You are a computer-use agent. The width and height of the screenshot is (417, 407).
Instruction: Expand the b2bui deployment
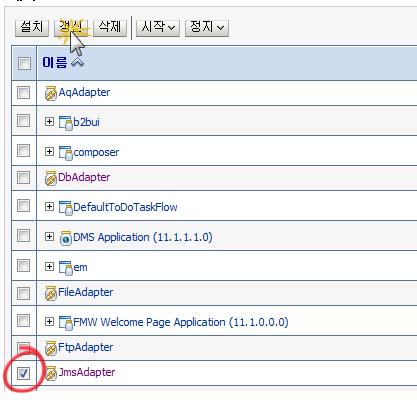49,122
